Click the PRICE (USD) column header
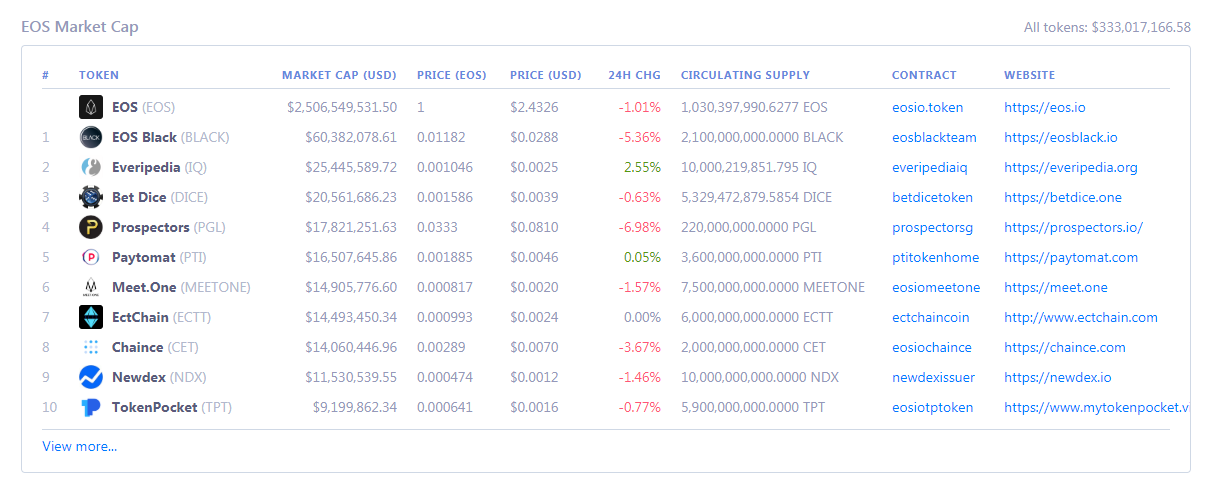 click(545, 75)
